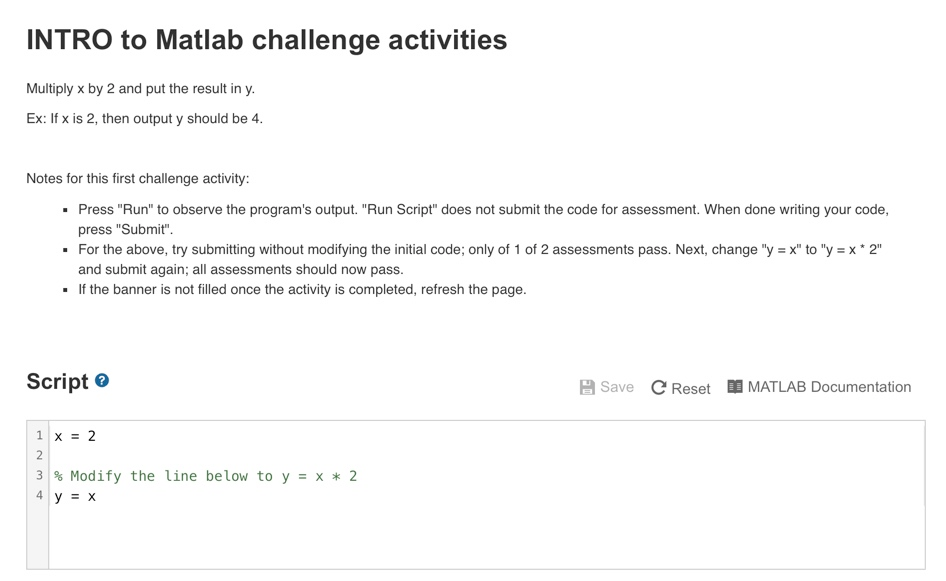Select the book icon before MATLAB Documentation text
Screen dimensions: 946x581
point(733,387)
